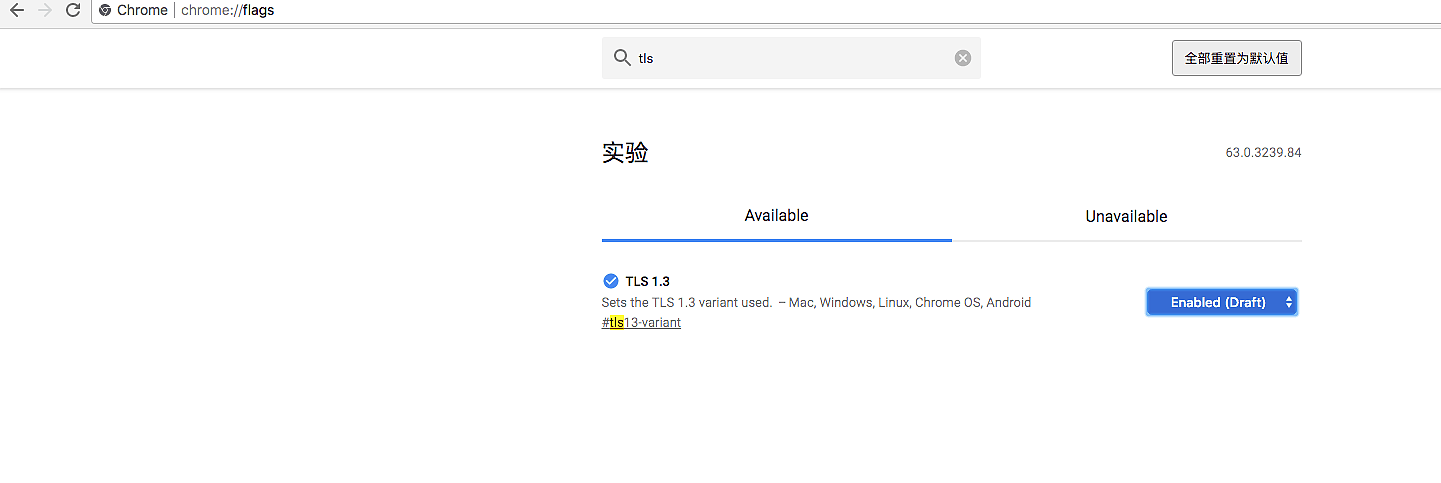This screenshot has width=1441, height=483.
Task: Focus the search field containing "tls"
Action: pyautogui.click(x=790, y=58)
